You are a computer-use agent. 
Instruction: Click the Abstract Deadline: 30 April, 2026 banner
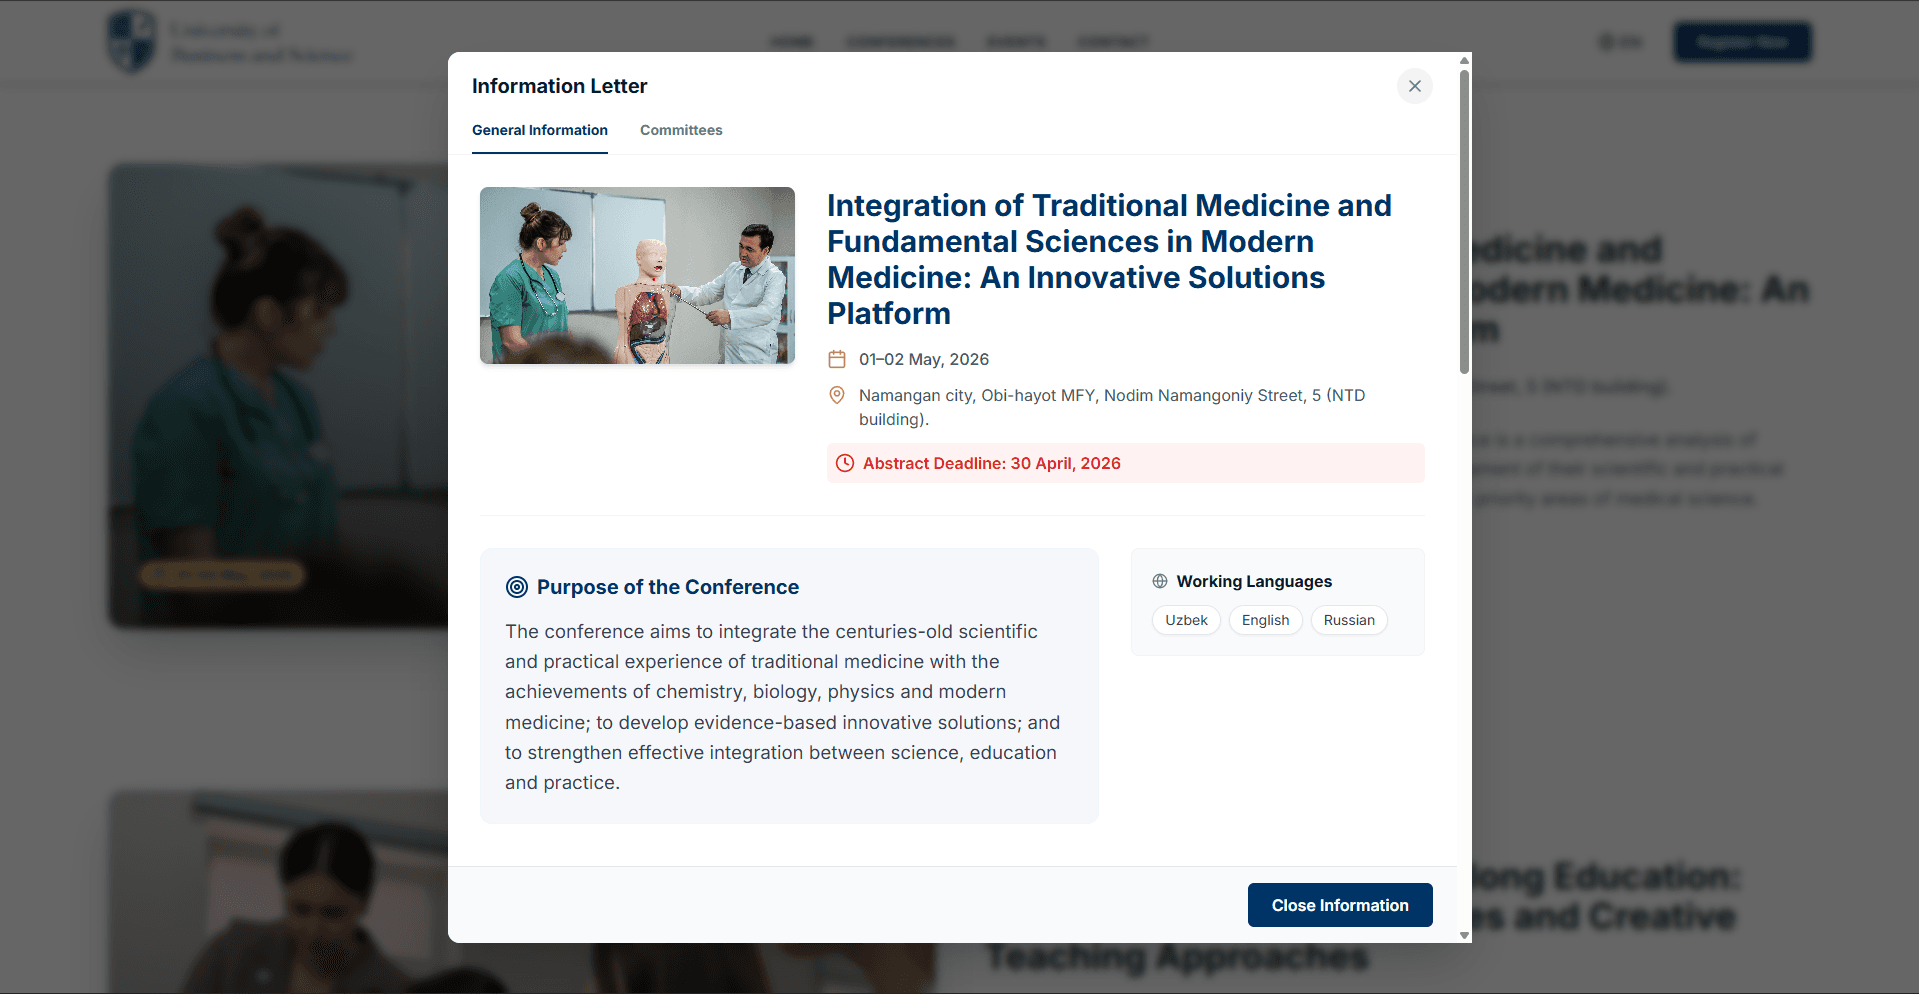1125,463
